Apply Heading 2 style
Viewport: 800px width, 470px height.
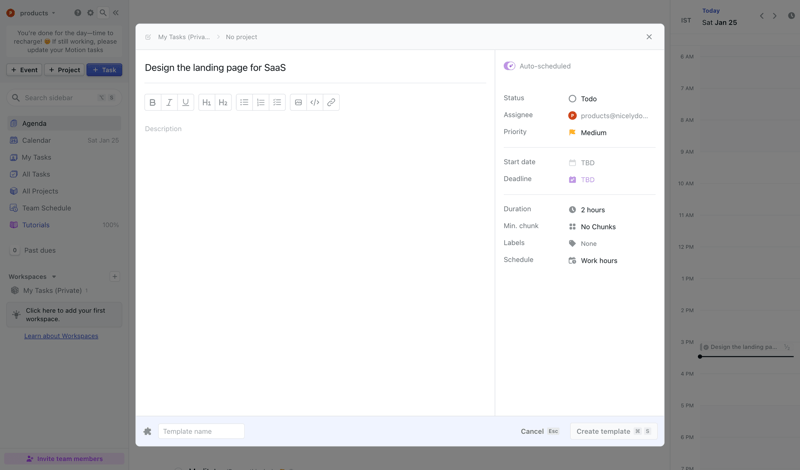(x=223, y=103)
